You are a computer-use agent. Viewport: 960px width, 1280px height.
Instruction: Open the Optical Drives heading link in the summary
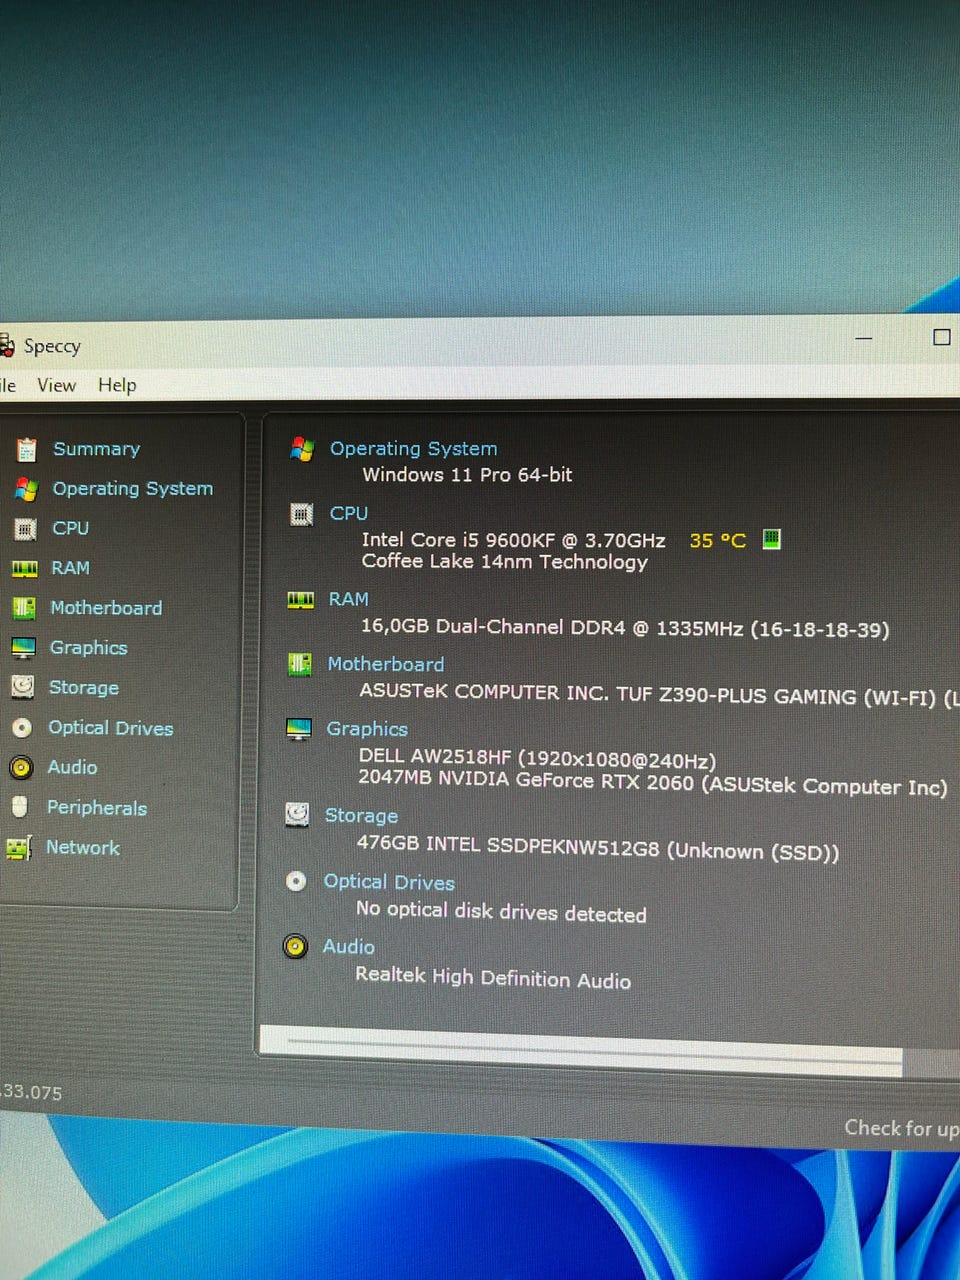coord(389,882)
